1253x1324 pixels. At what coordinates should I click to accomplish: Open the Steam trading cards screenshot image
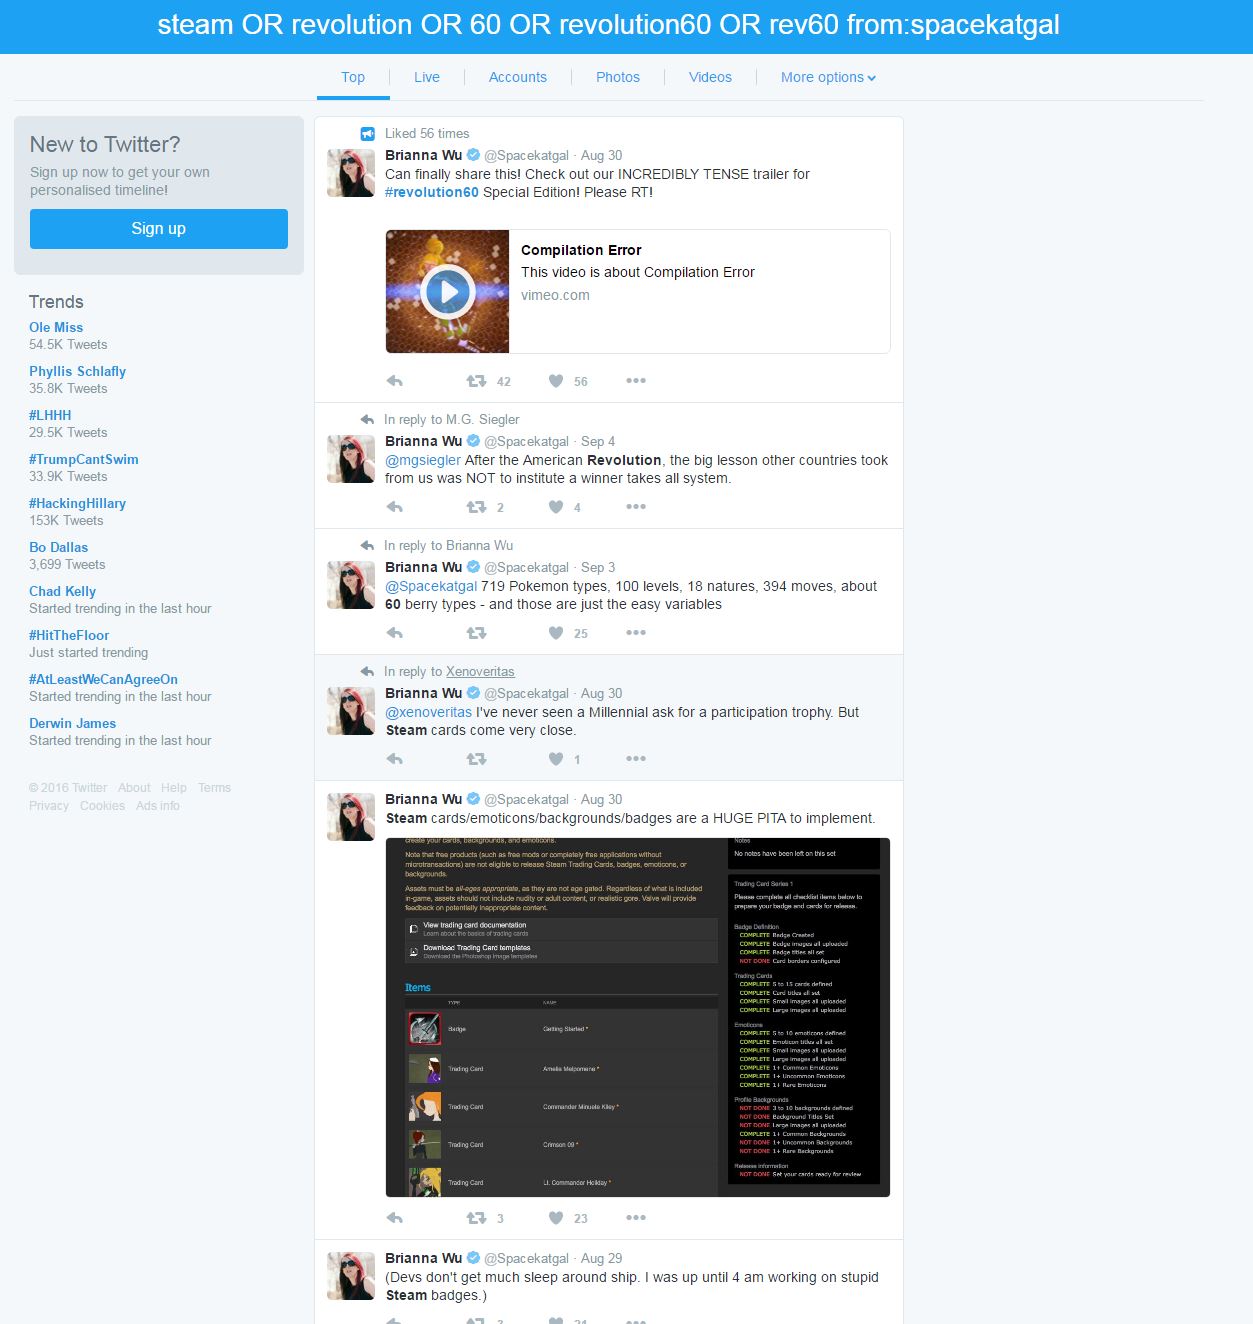(x=638, y=1017)
